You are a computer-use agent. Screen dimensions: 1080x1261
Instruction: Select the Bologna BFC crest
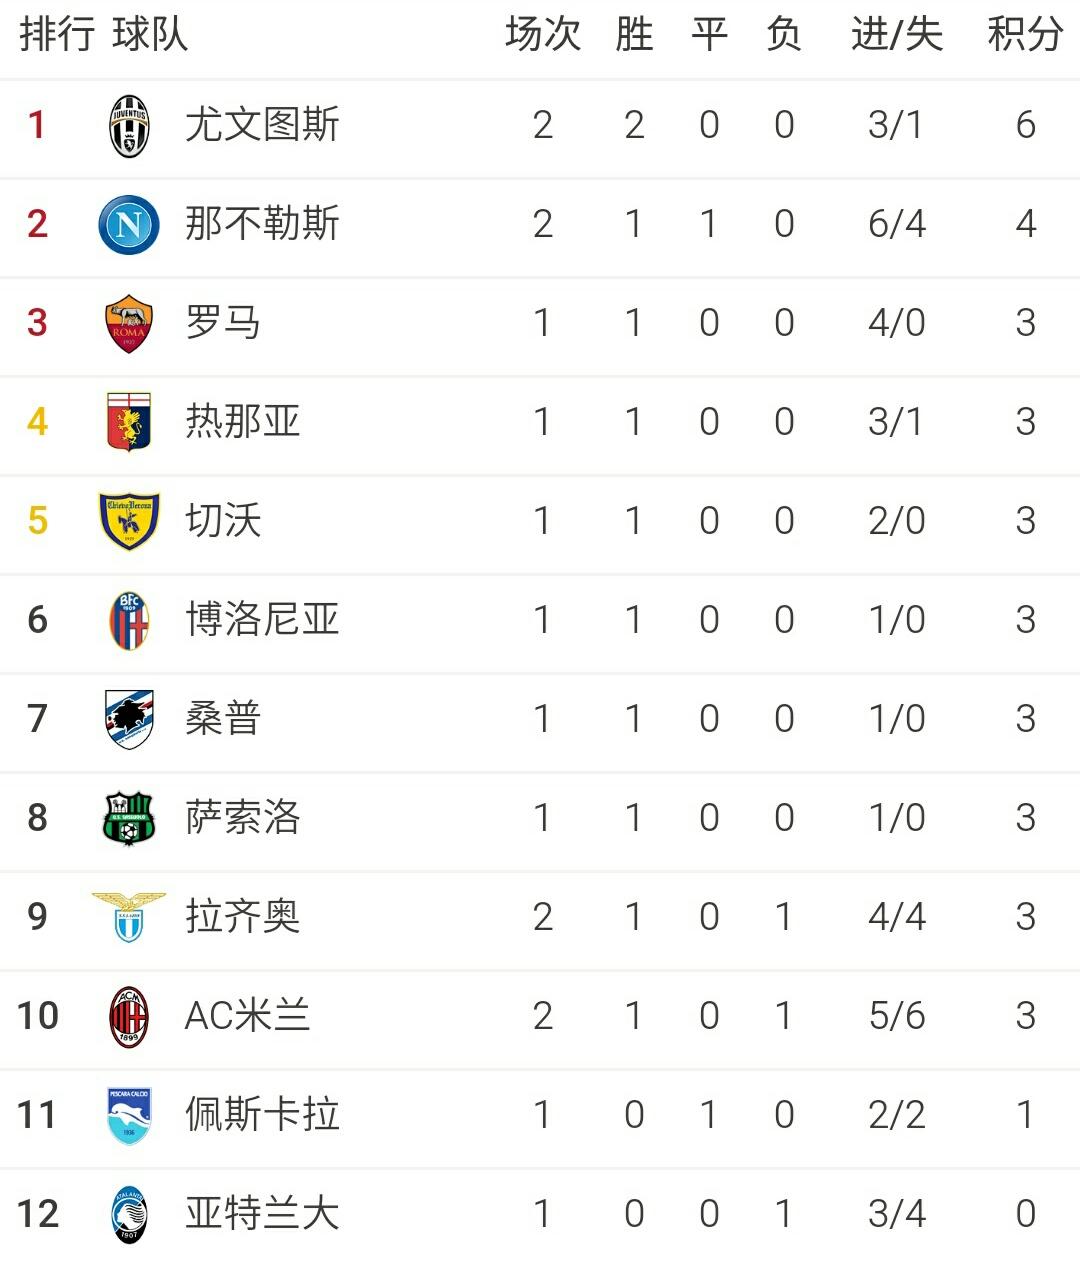129,620
